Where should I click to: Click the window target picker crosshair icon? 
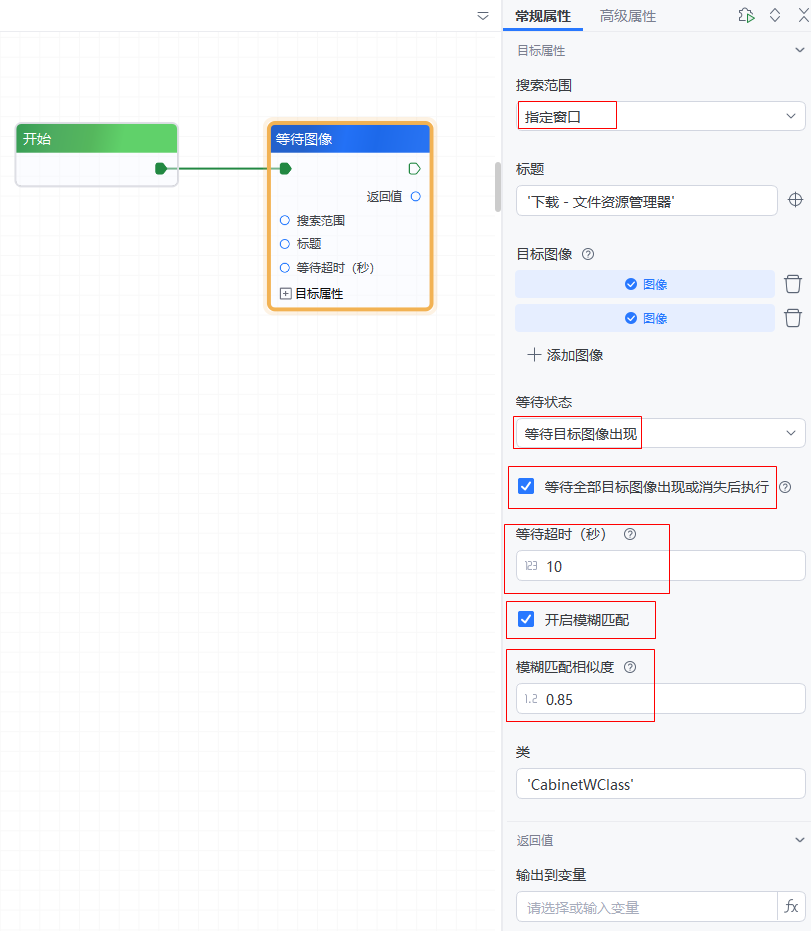point(796,200)
